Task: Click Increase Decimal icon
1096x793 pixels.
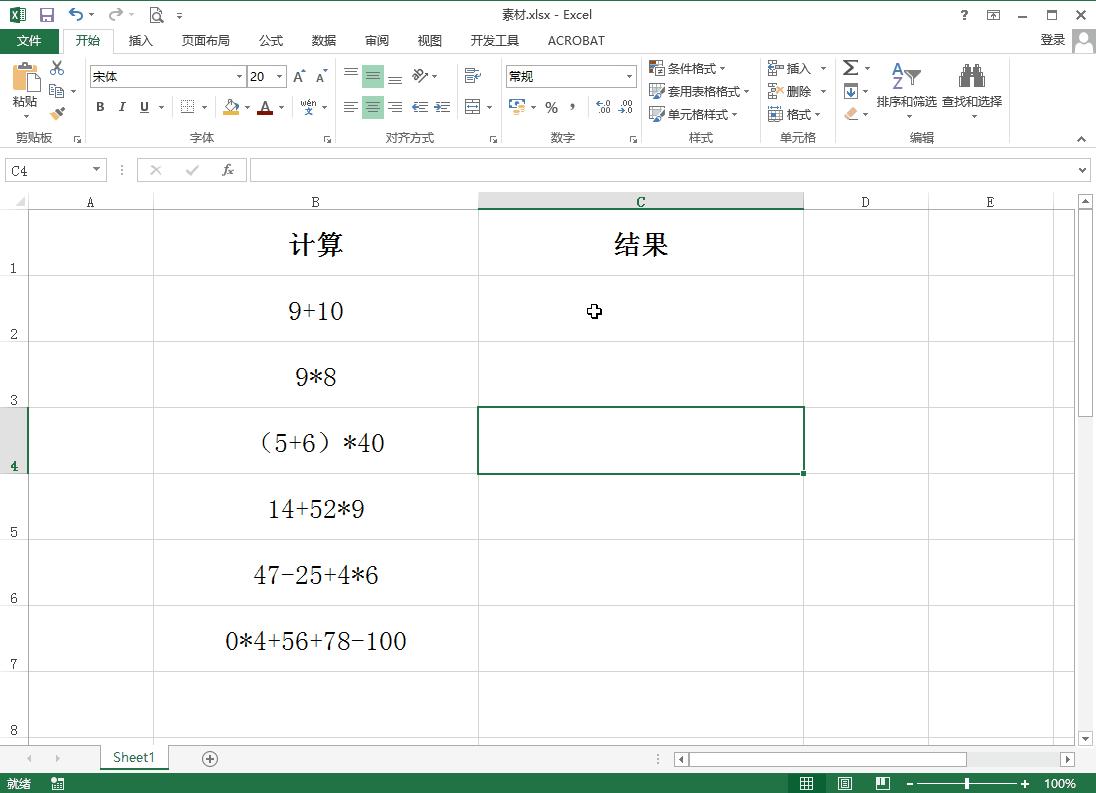Action: (x=603, y=107)
